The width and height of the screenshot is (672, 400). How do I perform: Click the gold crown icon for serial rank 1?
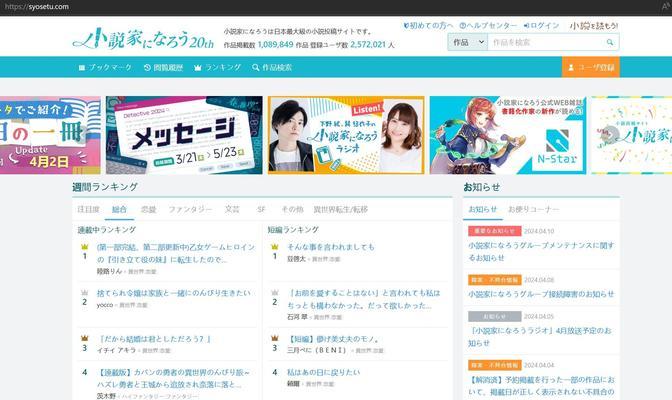pos(84,247)
